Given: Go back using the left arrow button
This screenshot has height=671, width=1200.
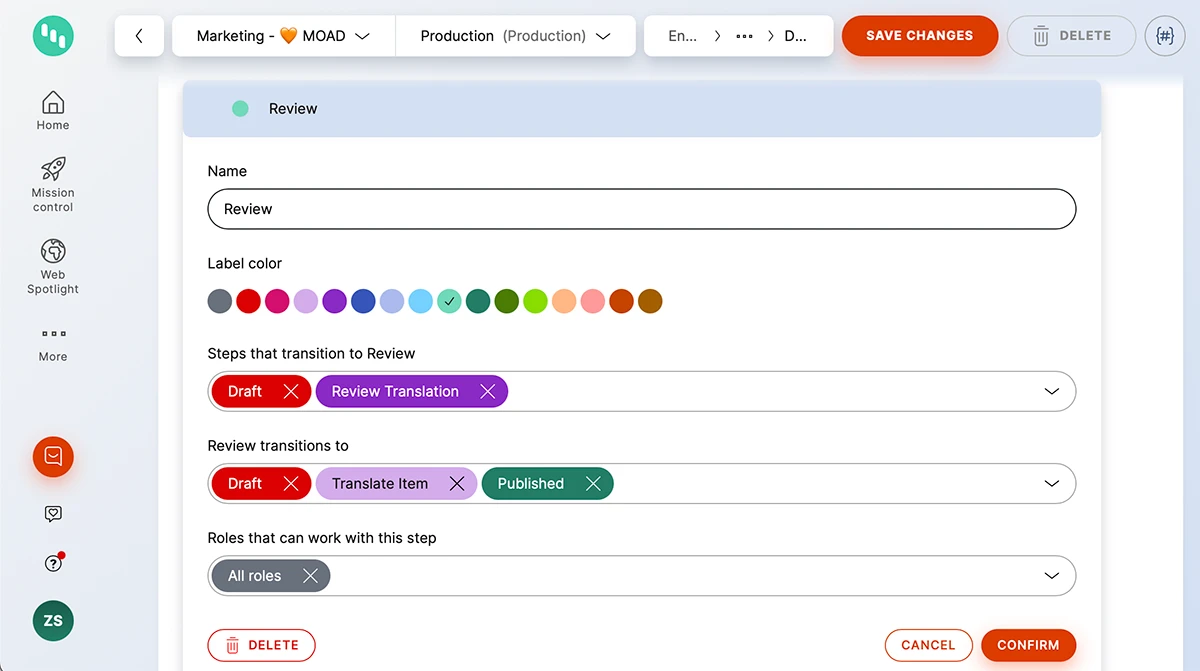Looking at the screenshot, I should [x=139, y=36].
